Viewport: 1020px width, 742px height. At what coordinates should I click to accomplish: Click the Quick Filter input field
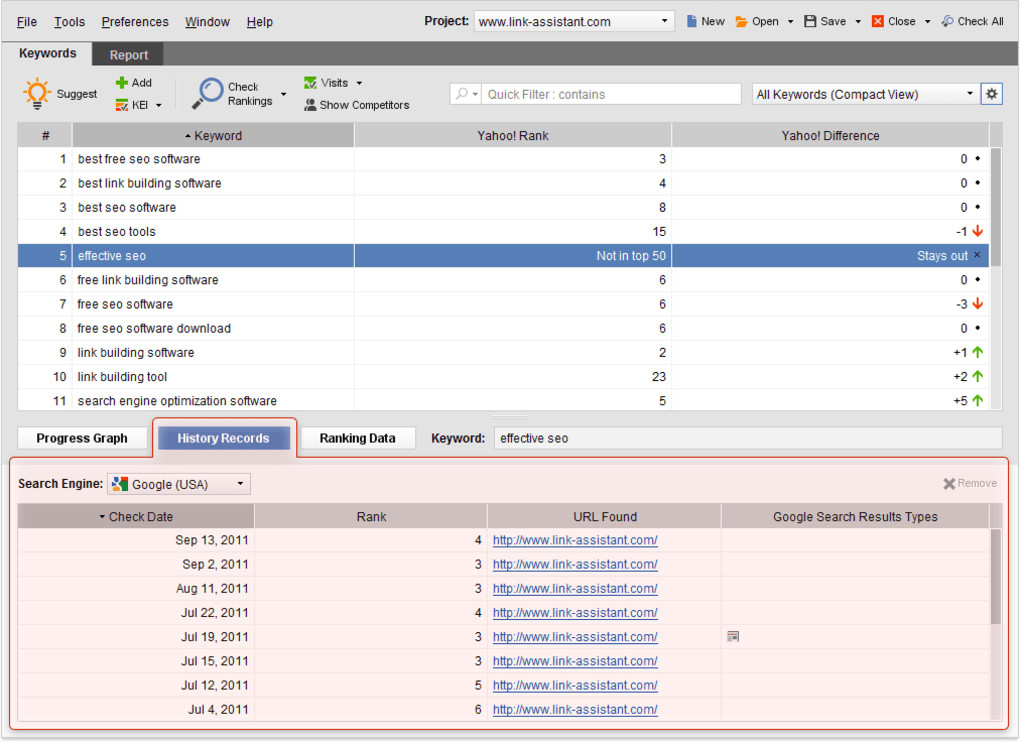point(613,94)
